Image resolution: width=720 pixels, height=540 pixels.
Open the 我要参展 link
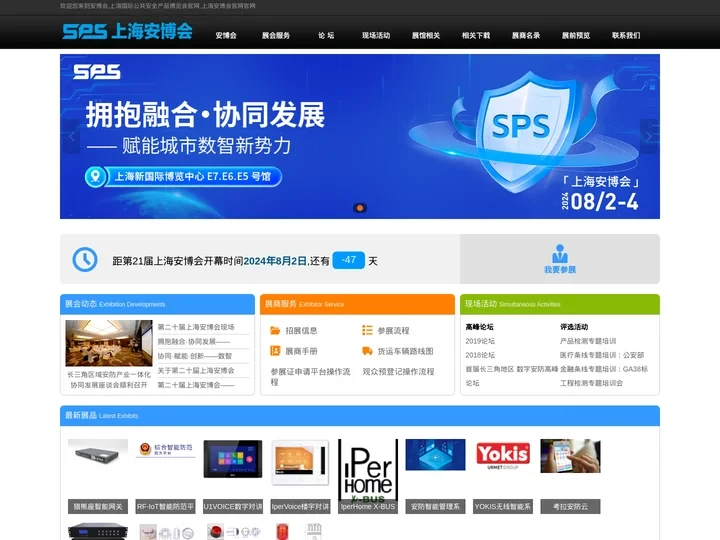(x=560, y=270)
